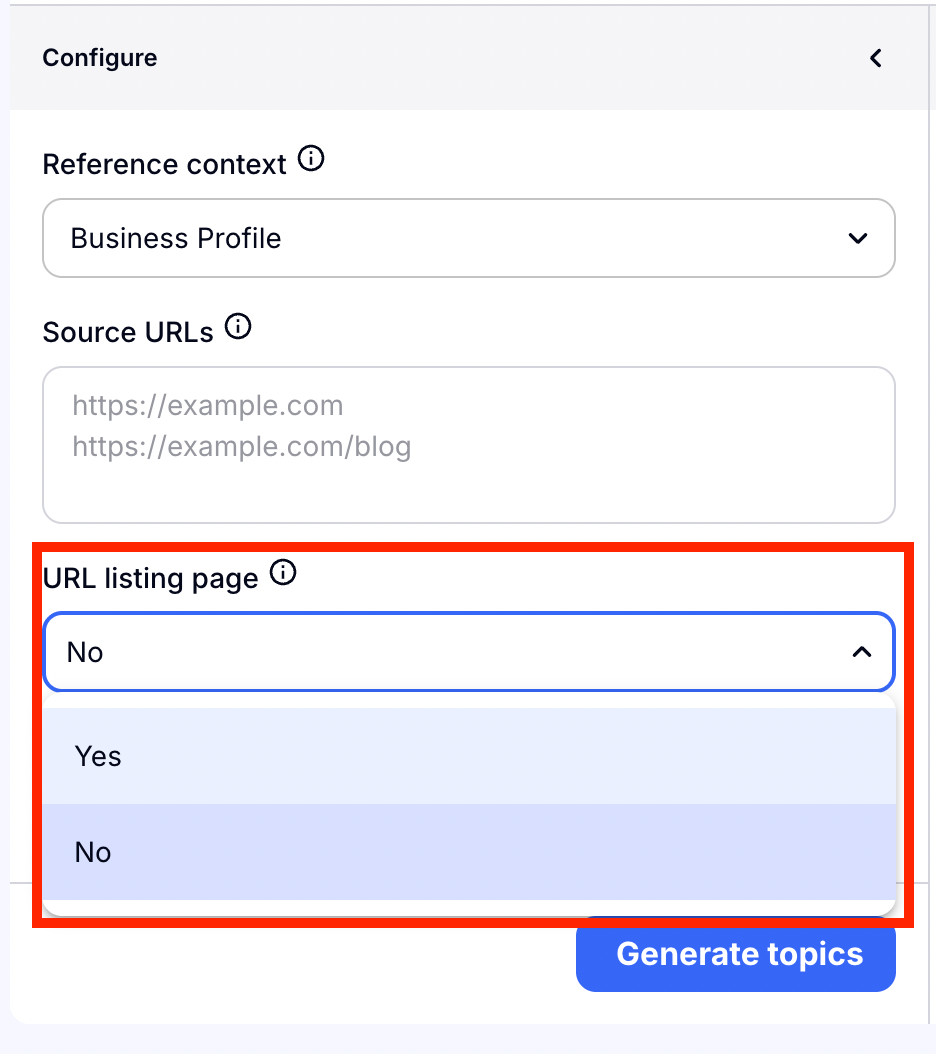Image resolution: width=936 pixels, height=1054 pixels.
Task: Click the Business Profile selected value text
Action: tap(176, 238)
